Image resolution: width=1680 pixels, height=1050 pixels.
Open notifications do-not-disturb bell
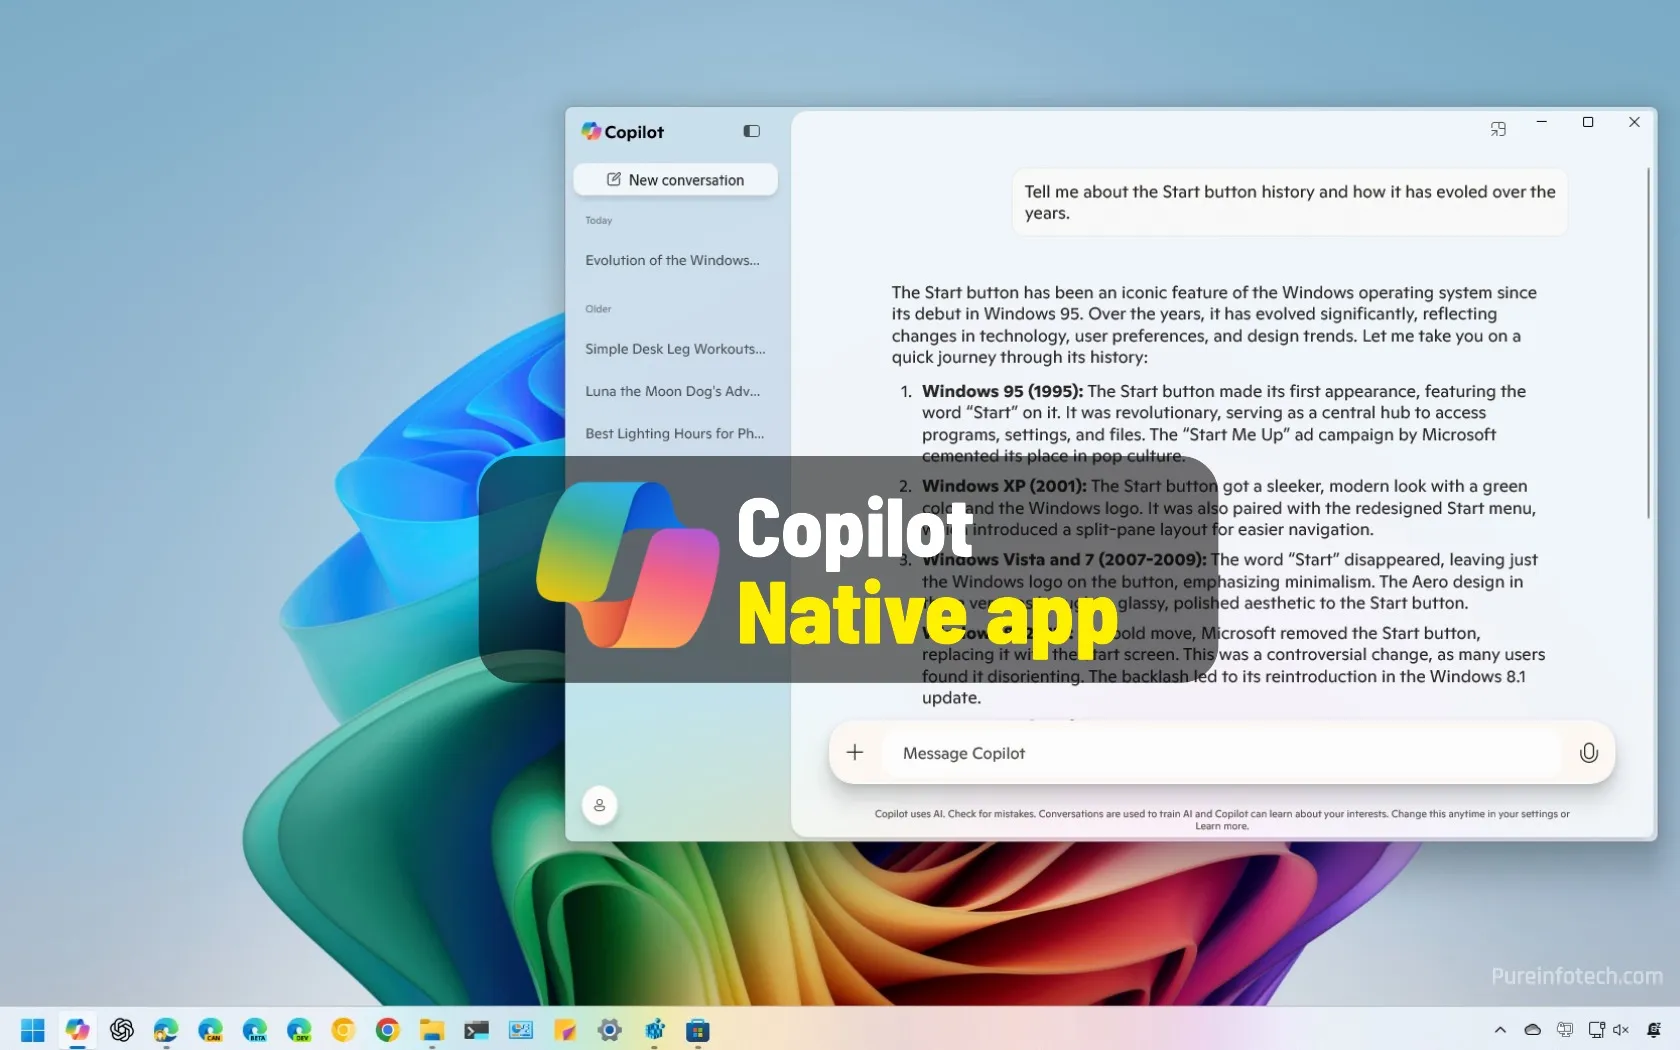[x=1654, y=1030]
